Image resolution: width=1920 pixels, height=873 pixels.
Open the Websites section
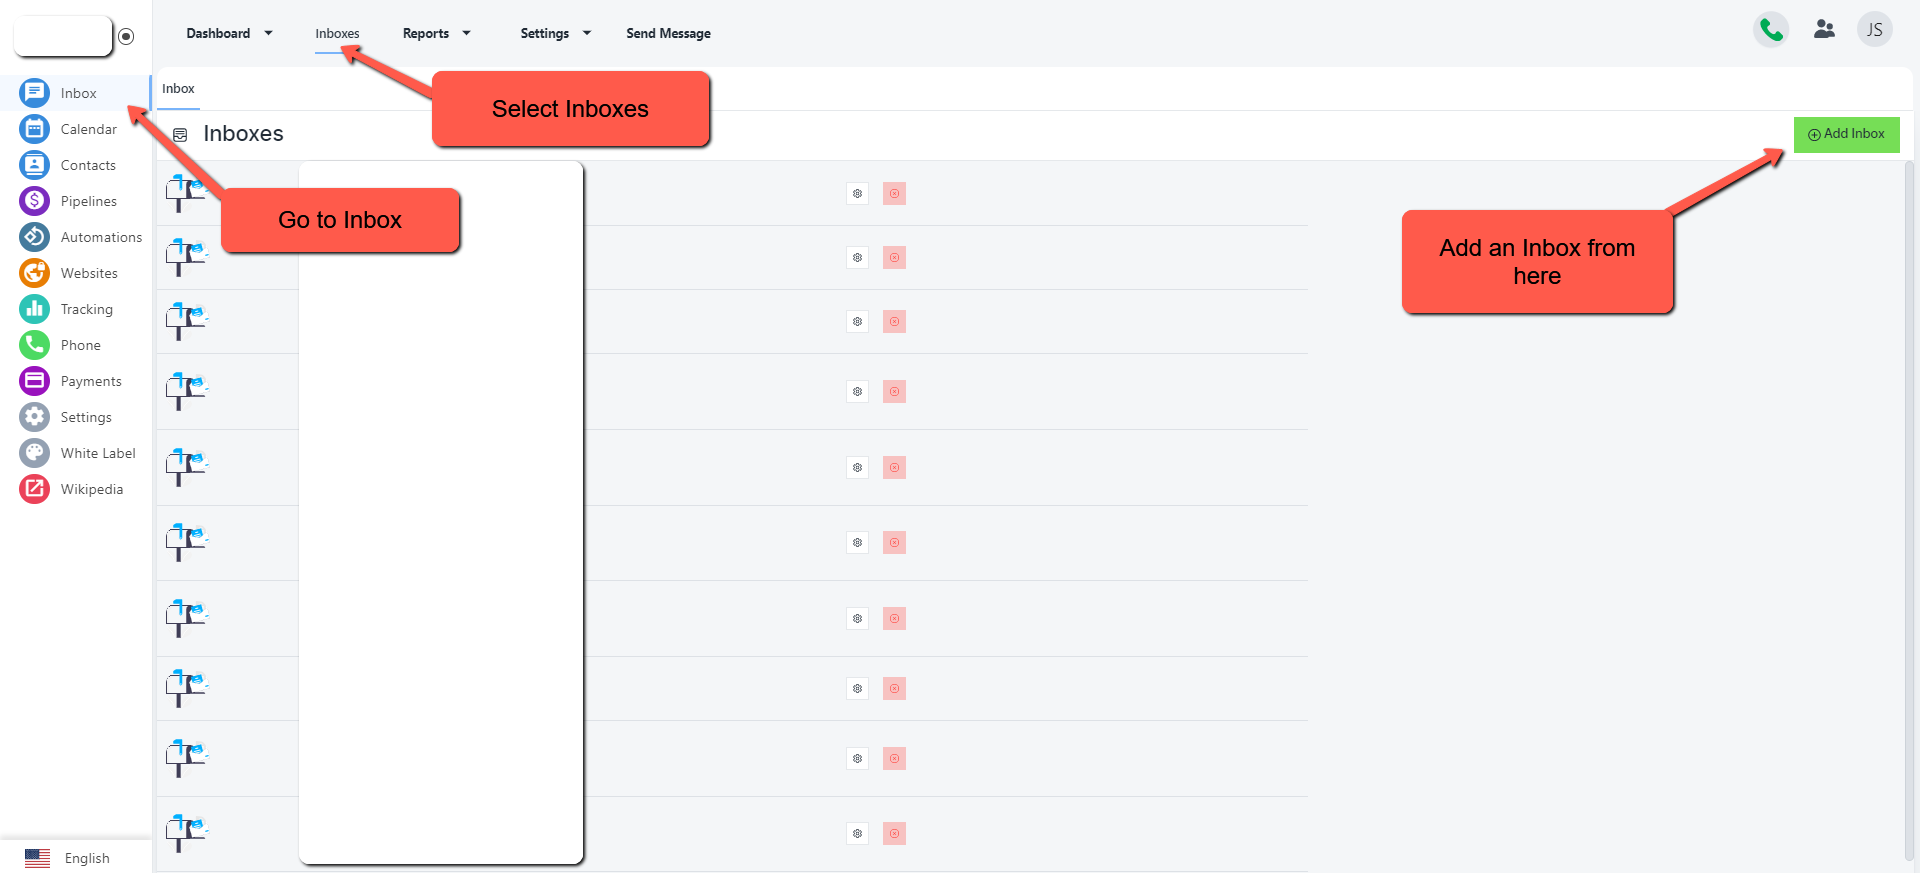[88, 273]
